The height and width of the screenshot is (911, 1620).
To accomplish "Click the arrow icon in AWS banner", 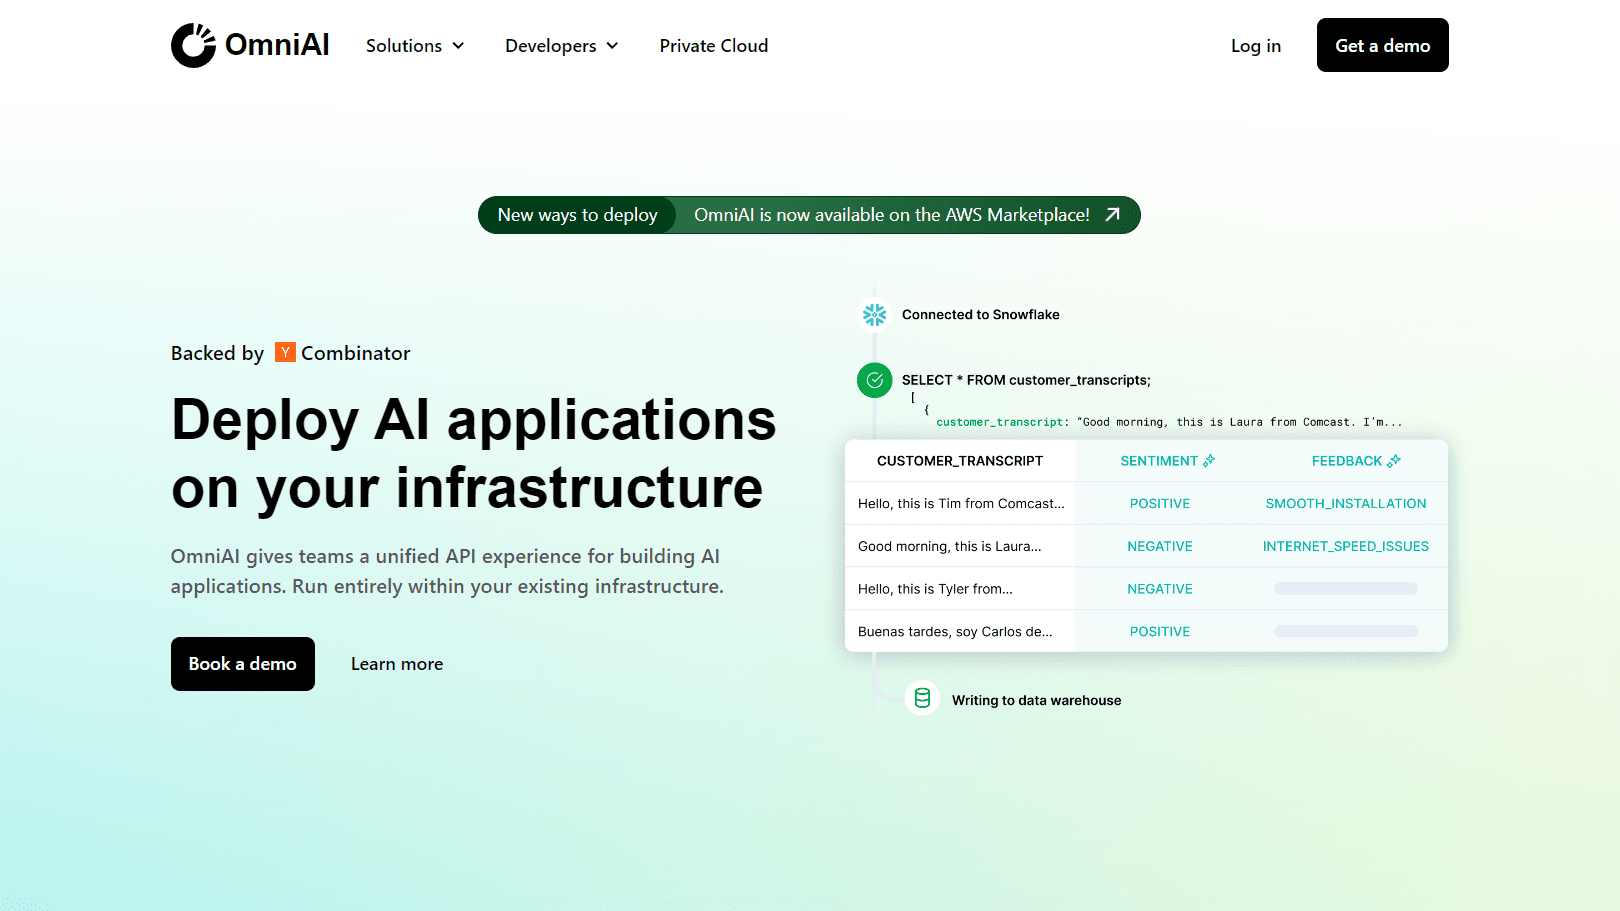I will [1113, 215].
